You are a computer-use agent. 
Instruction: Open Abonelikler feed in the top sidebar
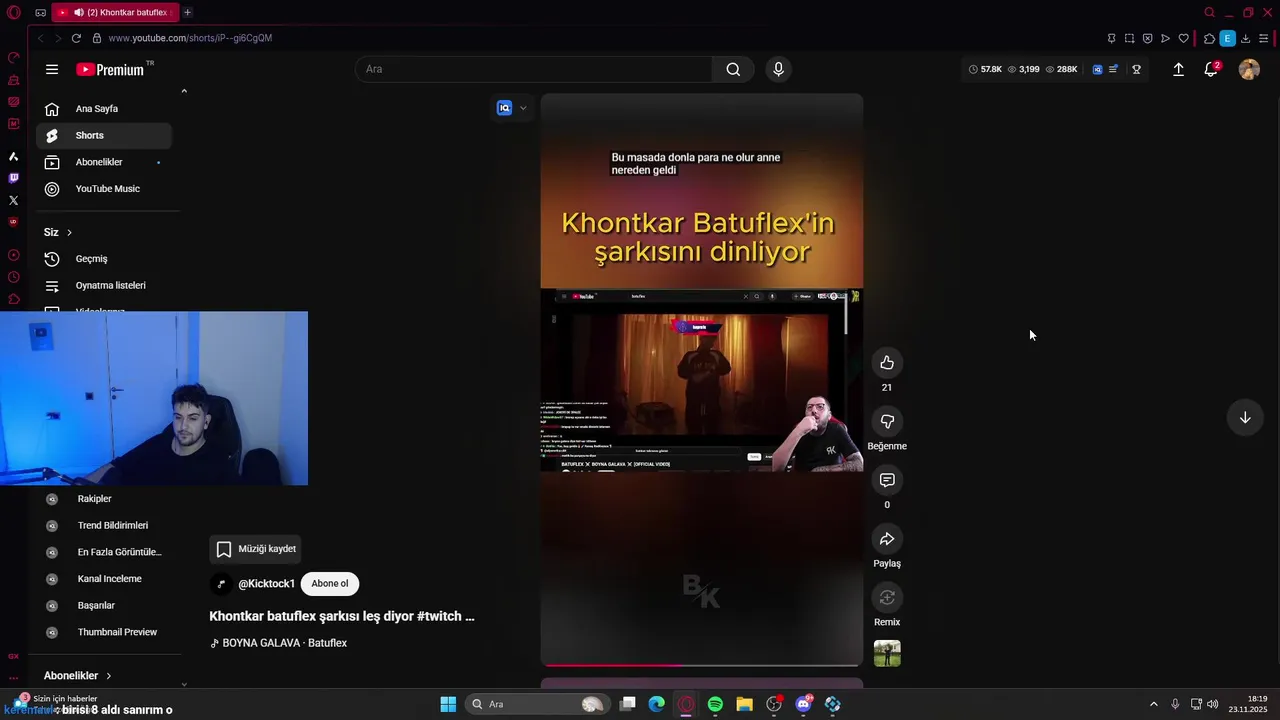104,162
